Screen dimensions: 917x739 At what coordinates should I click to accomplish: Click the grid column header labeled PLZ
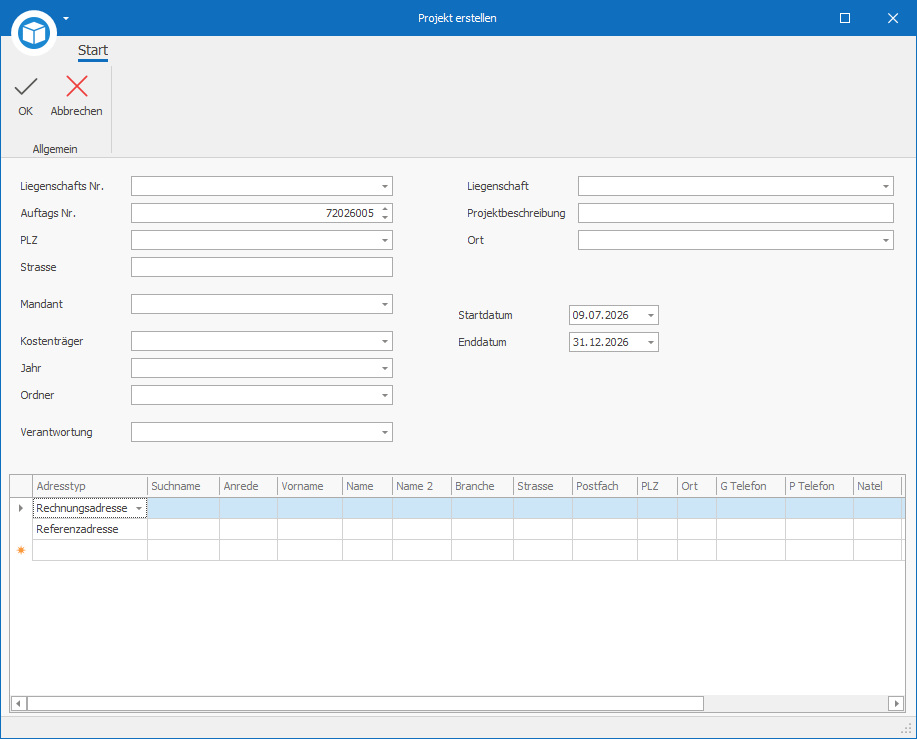657,486
